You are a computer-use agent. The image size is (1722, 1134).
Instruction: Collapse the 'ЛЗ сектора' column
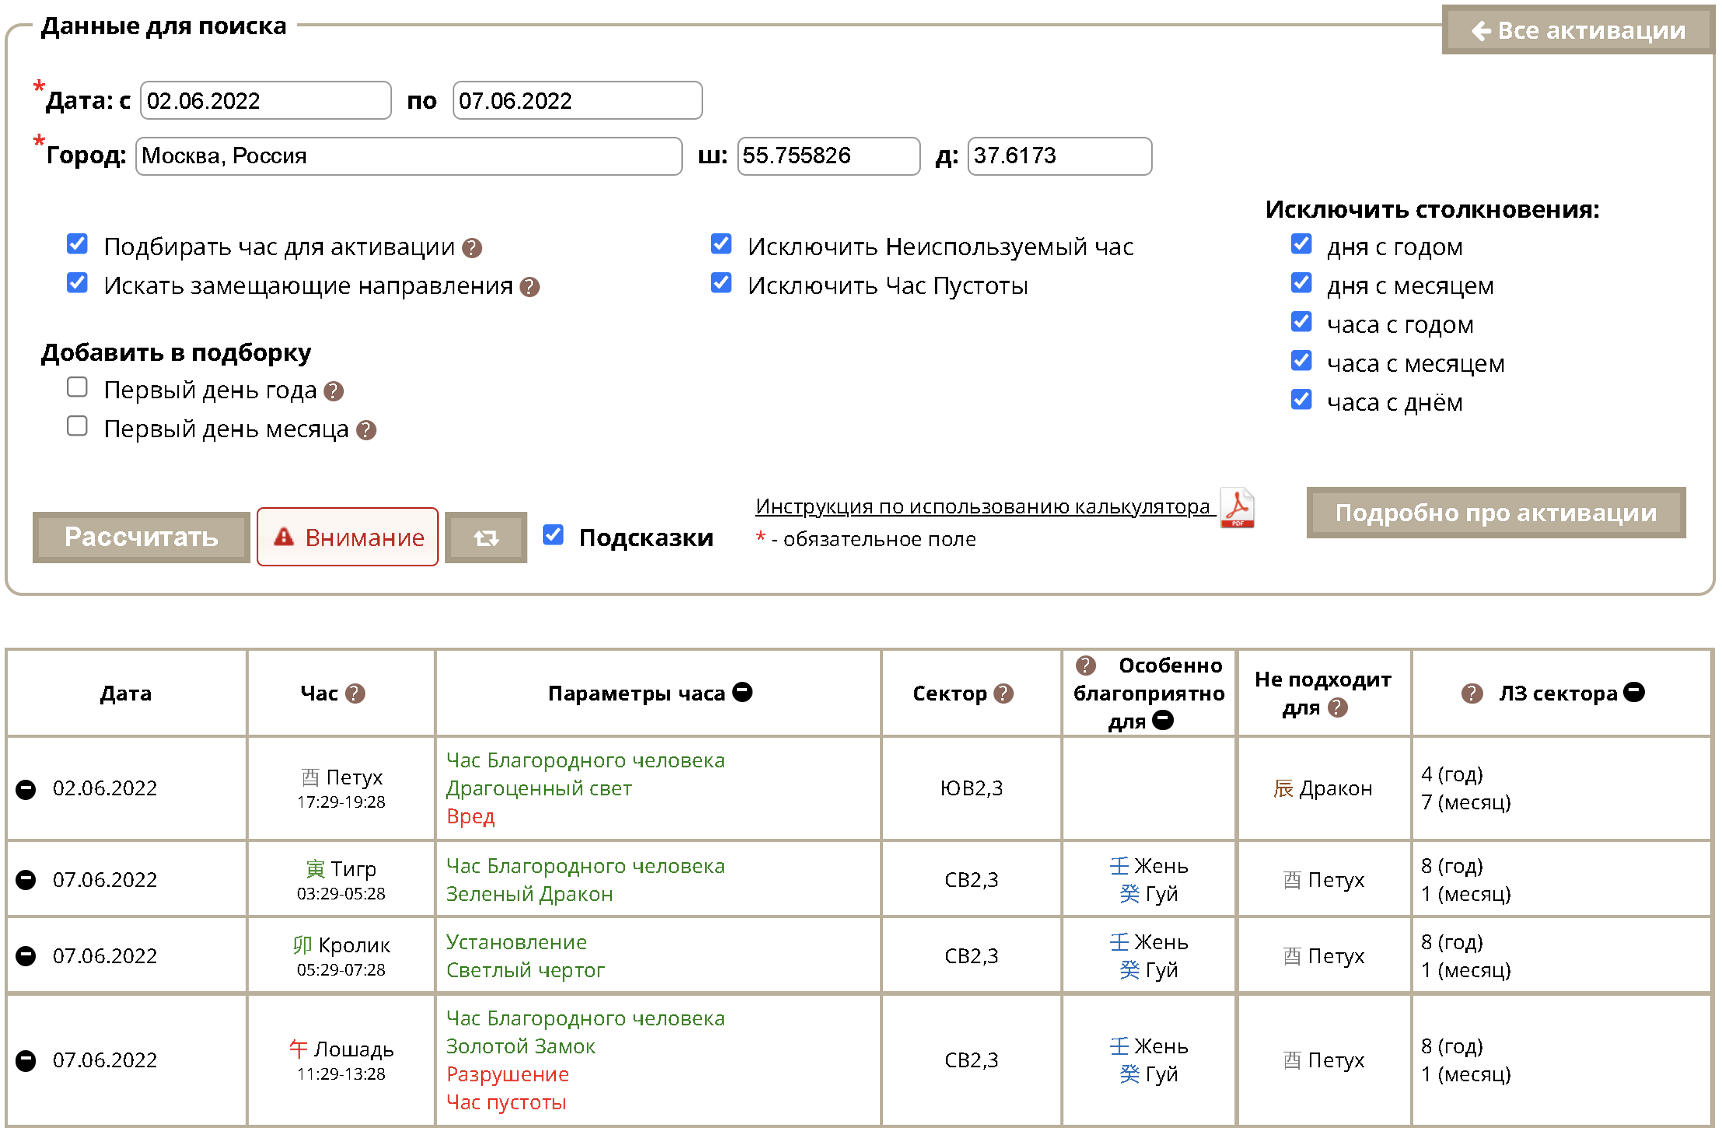coord(1634,692)
